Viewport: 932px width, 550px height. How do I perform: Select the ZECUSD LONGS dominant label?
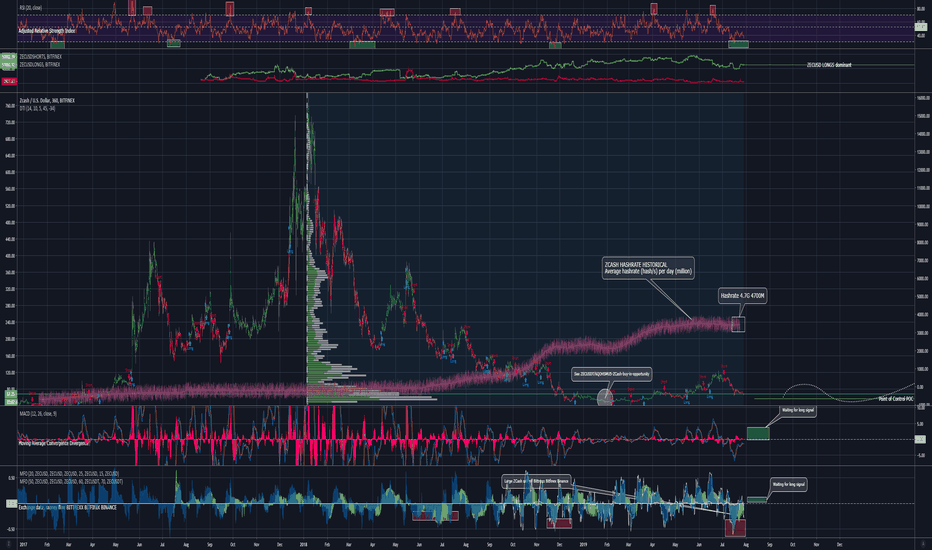click(829, 65)
